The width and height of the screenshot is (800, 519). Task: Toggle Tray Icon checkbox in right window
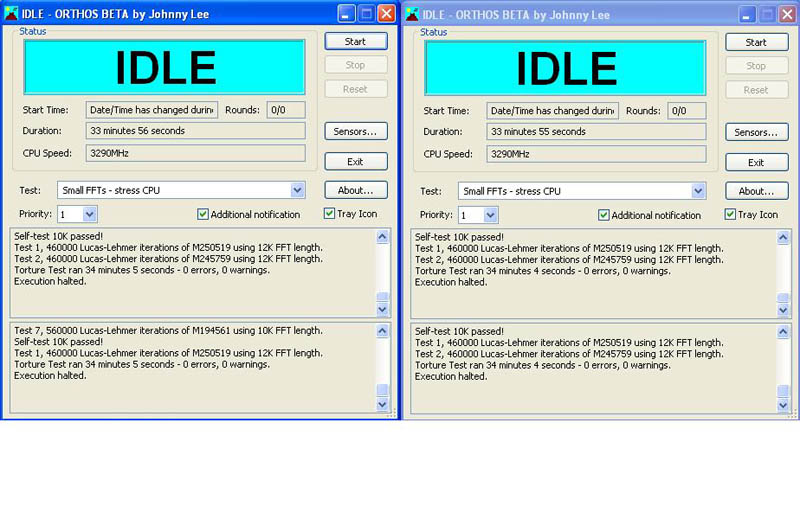(x=731, y=214)
